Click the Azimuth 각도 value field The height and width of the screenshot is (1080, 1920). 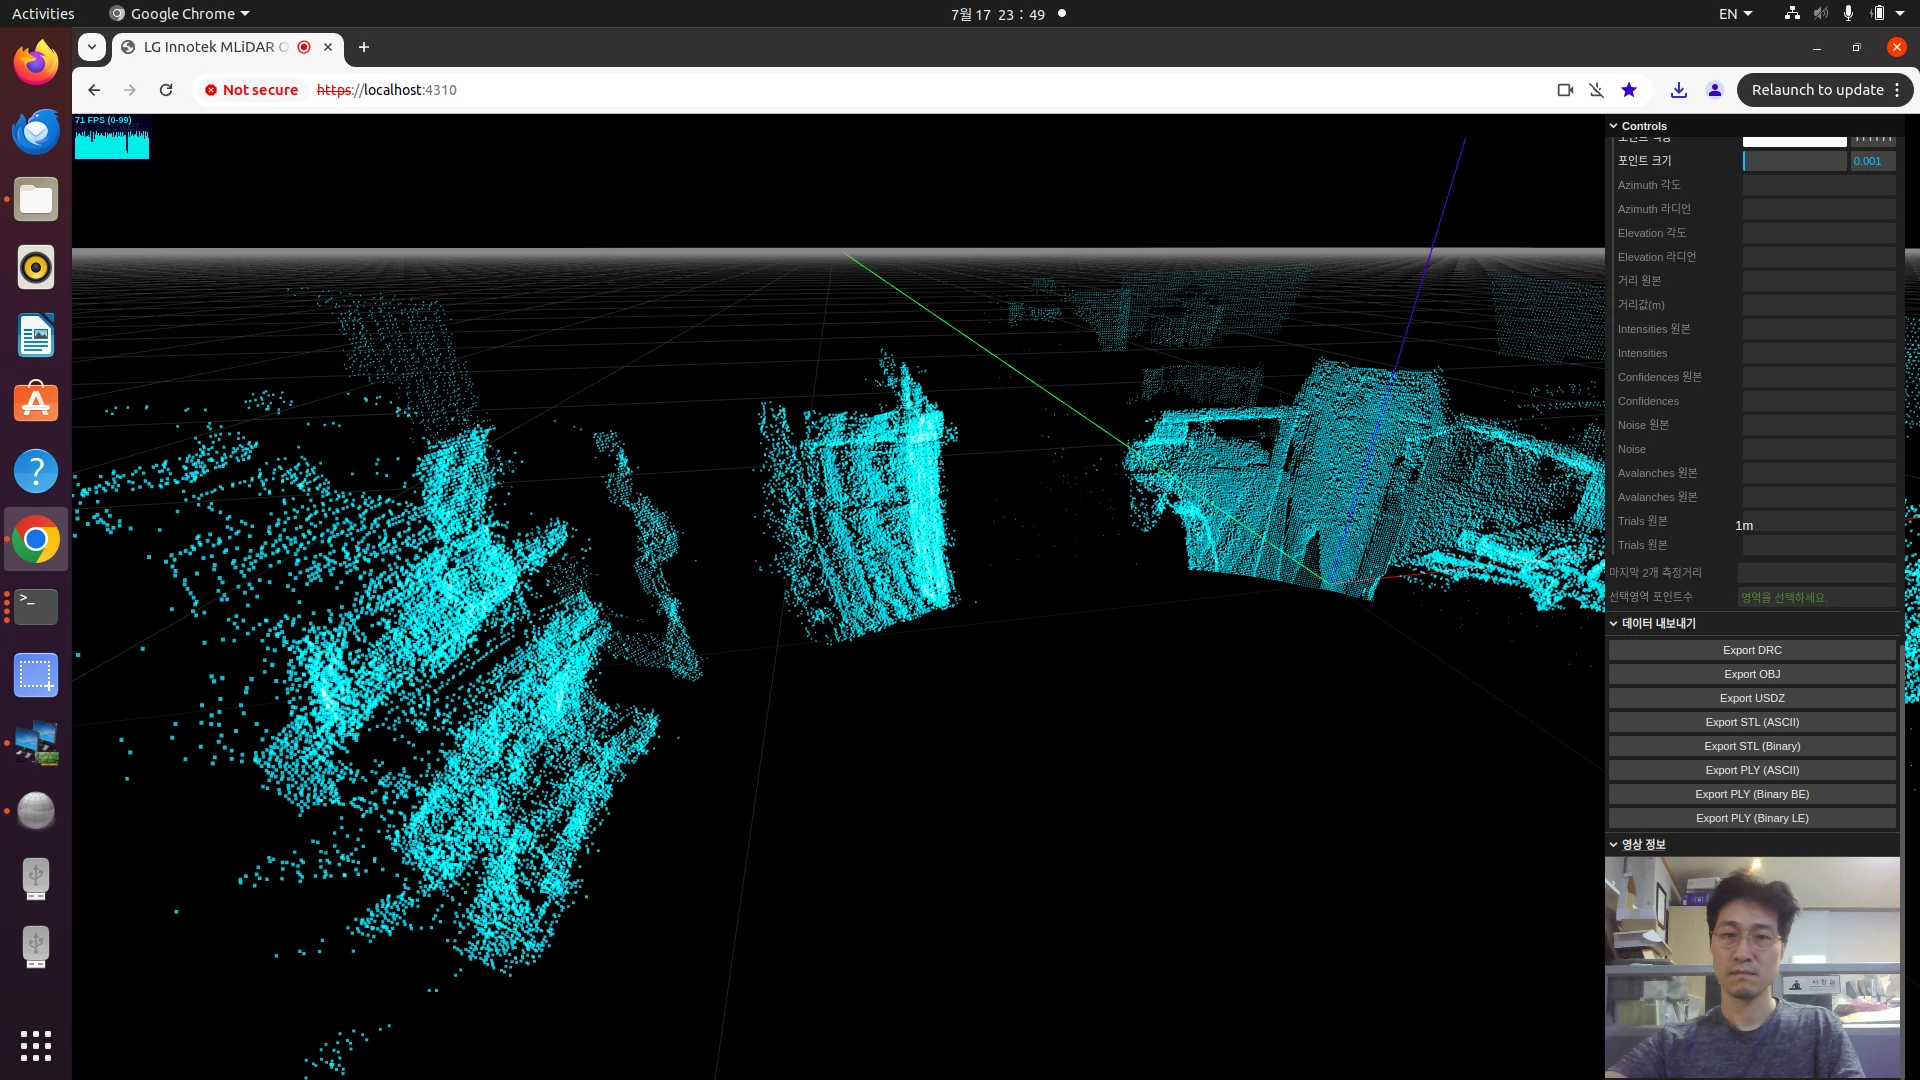click(1819, 185)
